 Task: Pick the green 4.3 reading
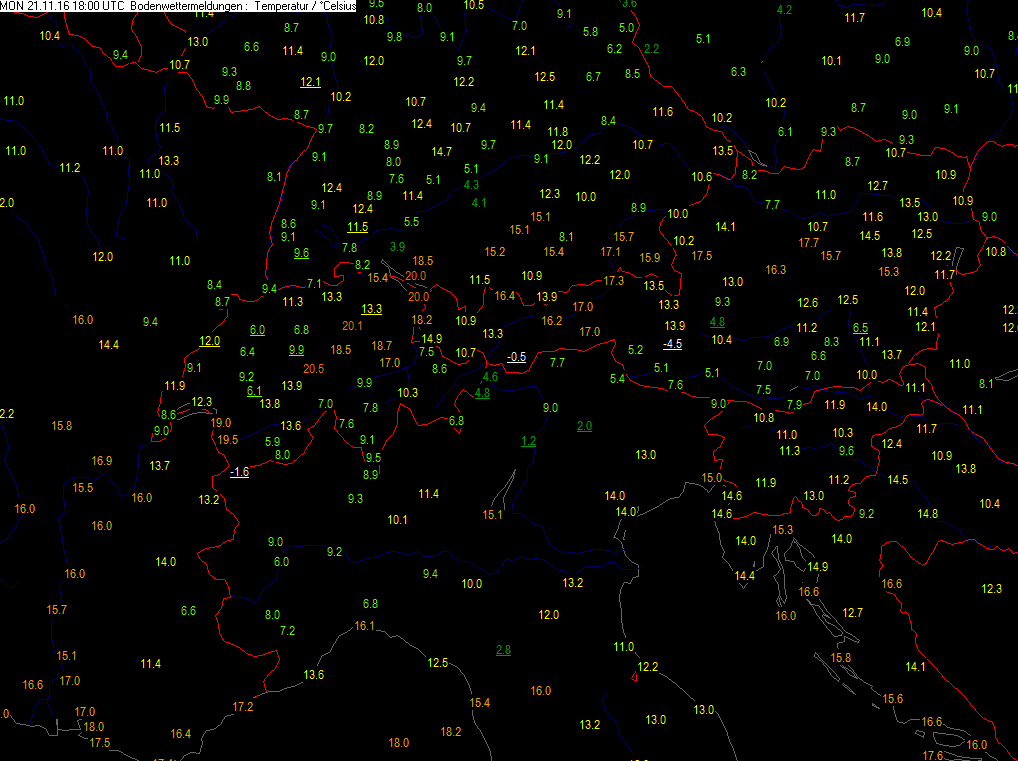click(x=471, y=185)
